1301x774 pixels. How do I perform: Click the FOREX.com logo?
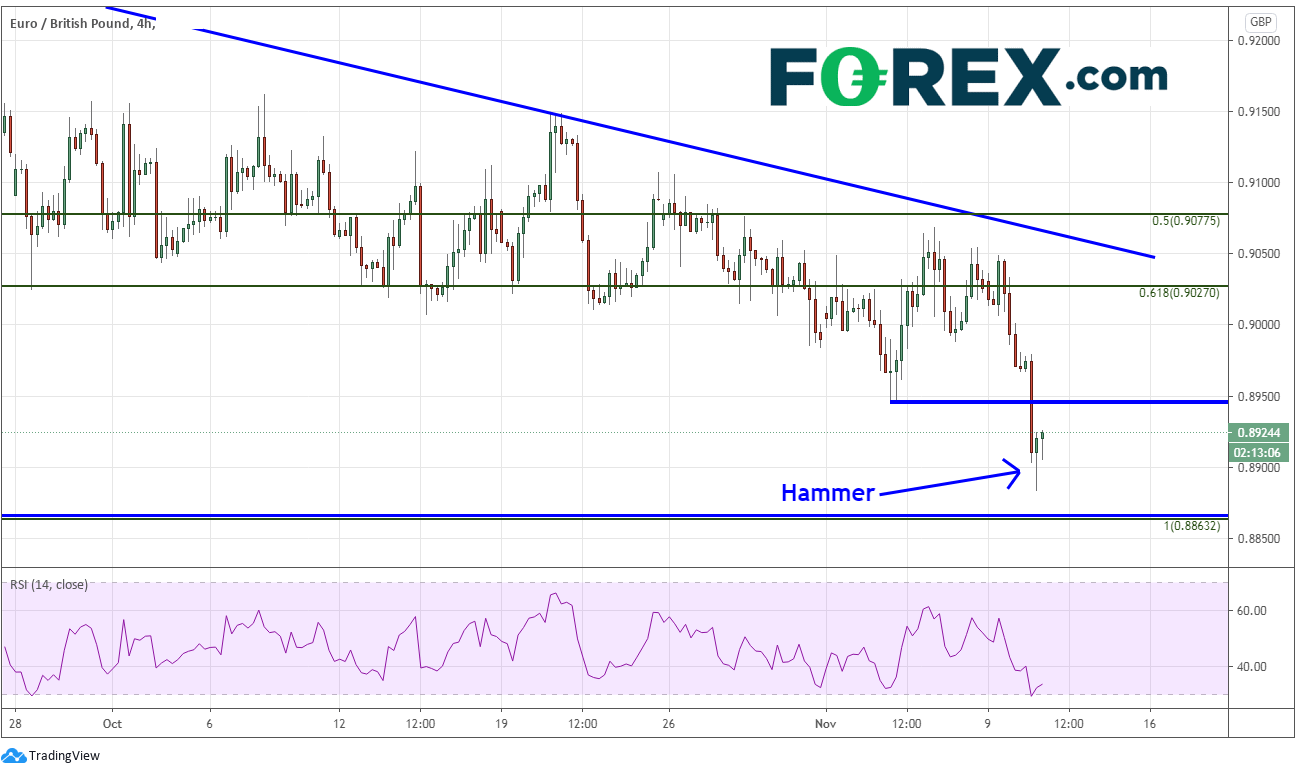click(x=968, y=77)
